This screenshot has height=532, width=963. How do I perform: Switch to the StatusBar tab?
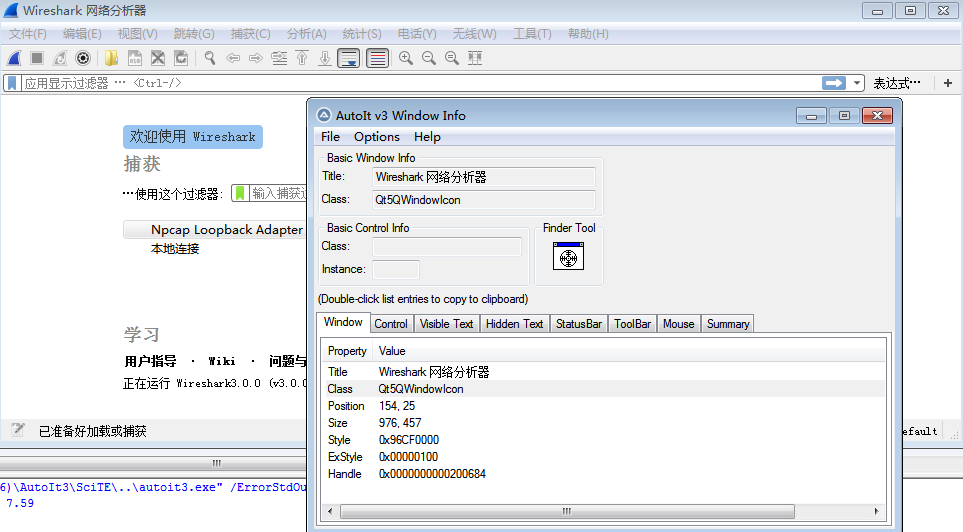click(x=579, y=324)
